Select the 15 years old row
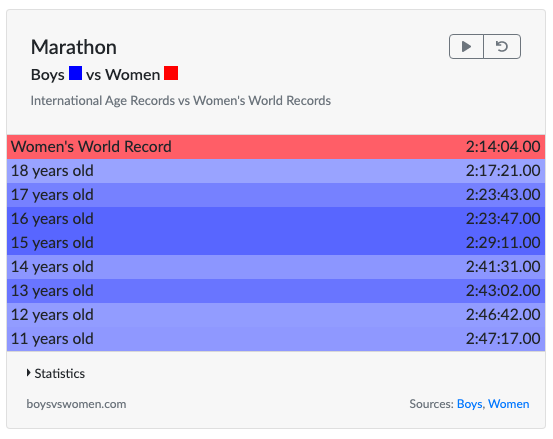This screenshot has width=553, height=439. (276, 243)
